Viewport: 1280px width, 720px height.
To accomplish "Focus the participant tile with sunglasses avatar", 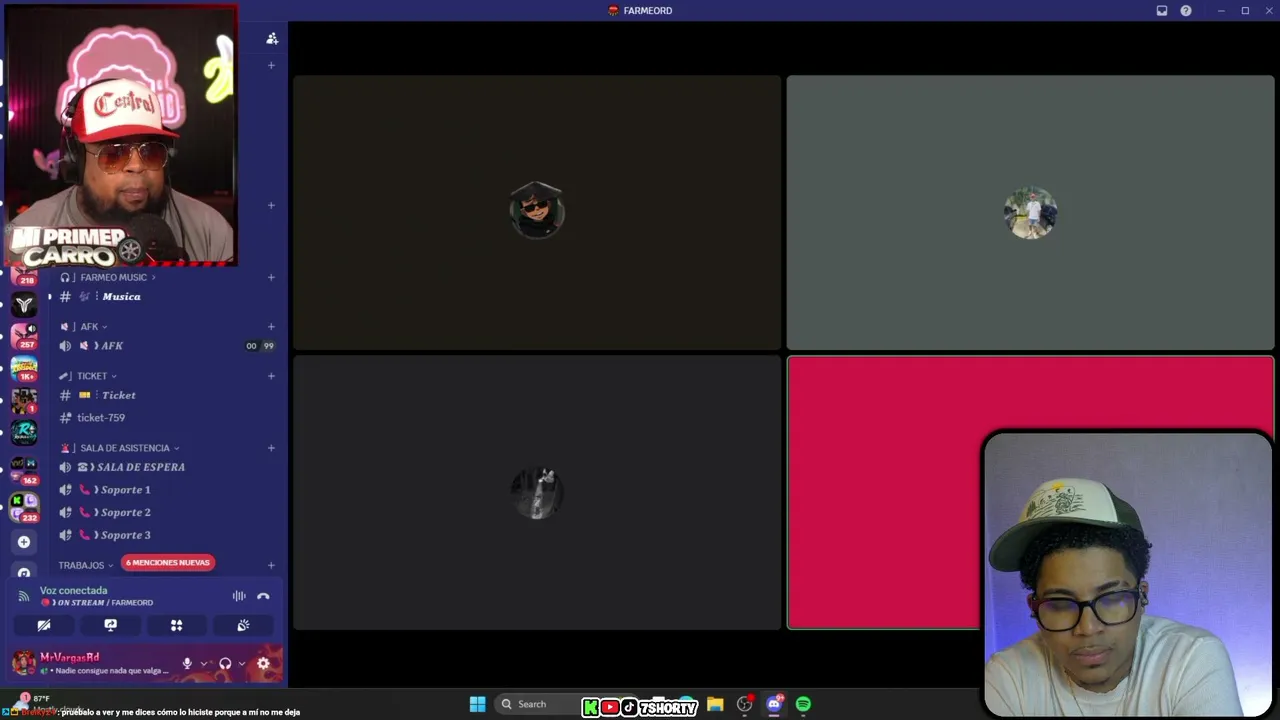I will [537, 212].
